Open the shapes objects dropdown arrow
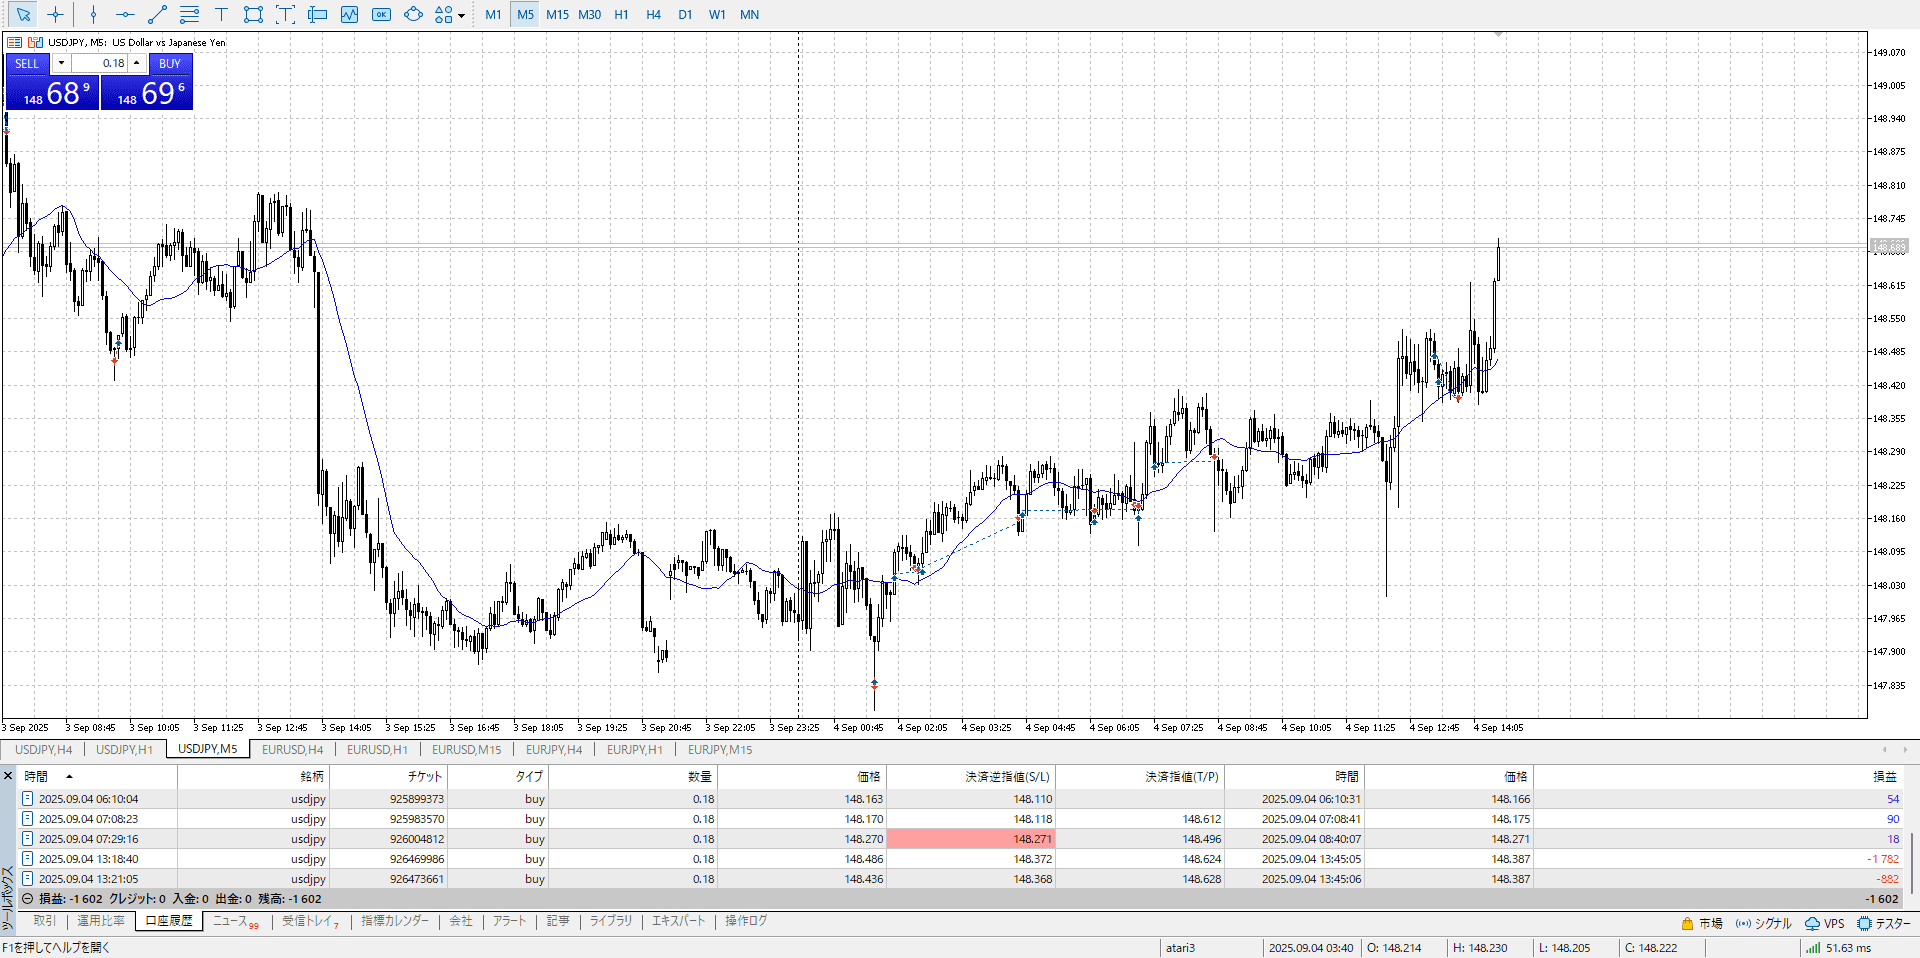The width and height of the screenshot is (1920, 958). 461,15
